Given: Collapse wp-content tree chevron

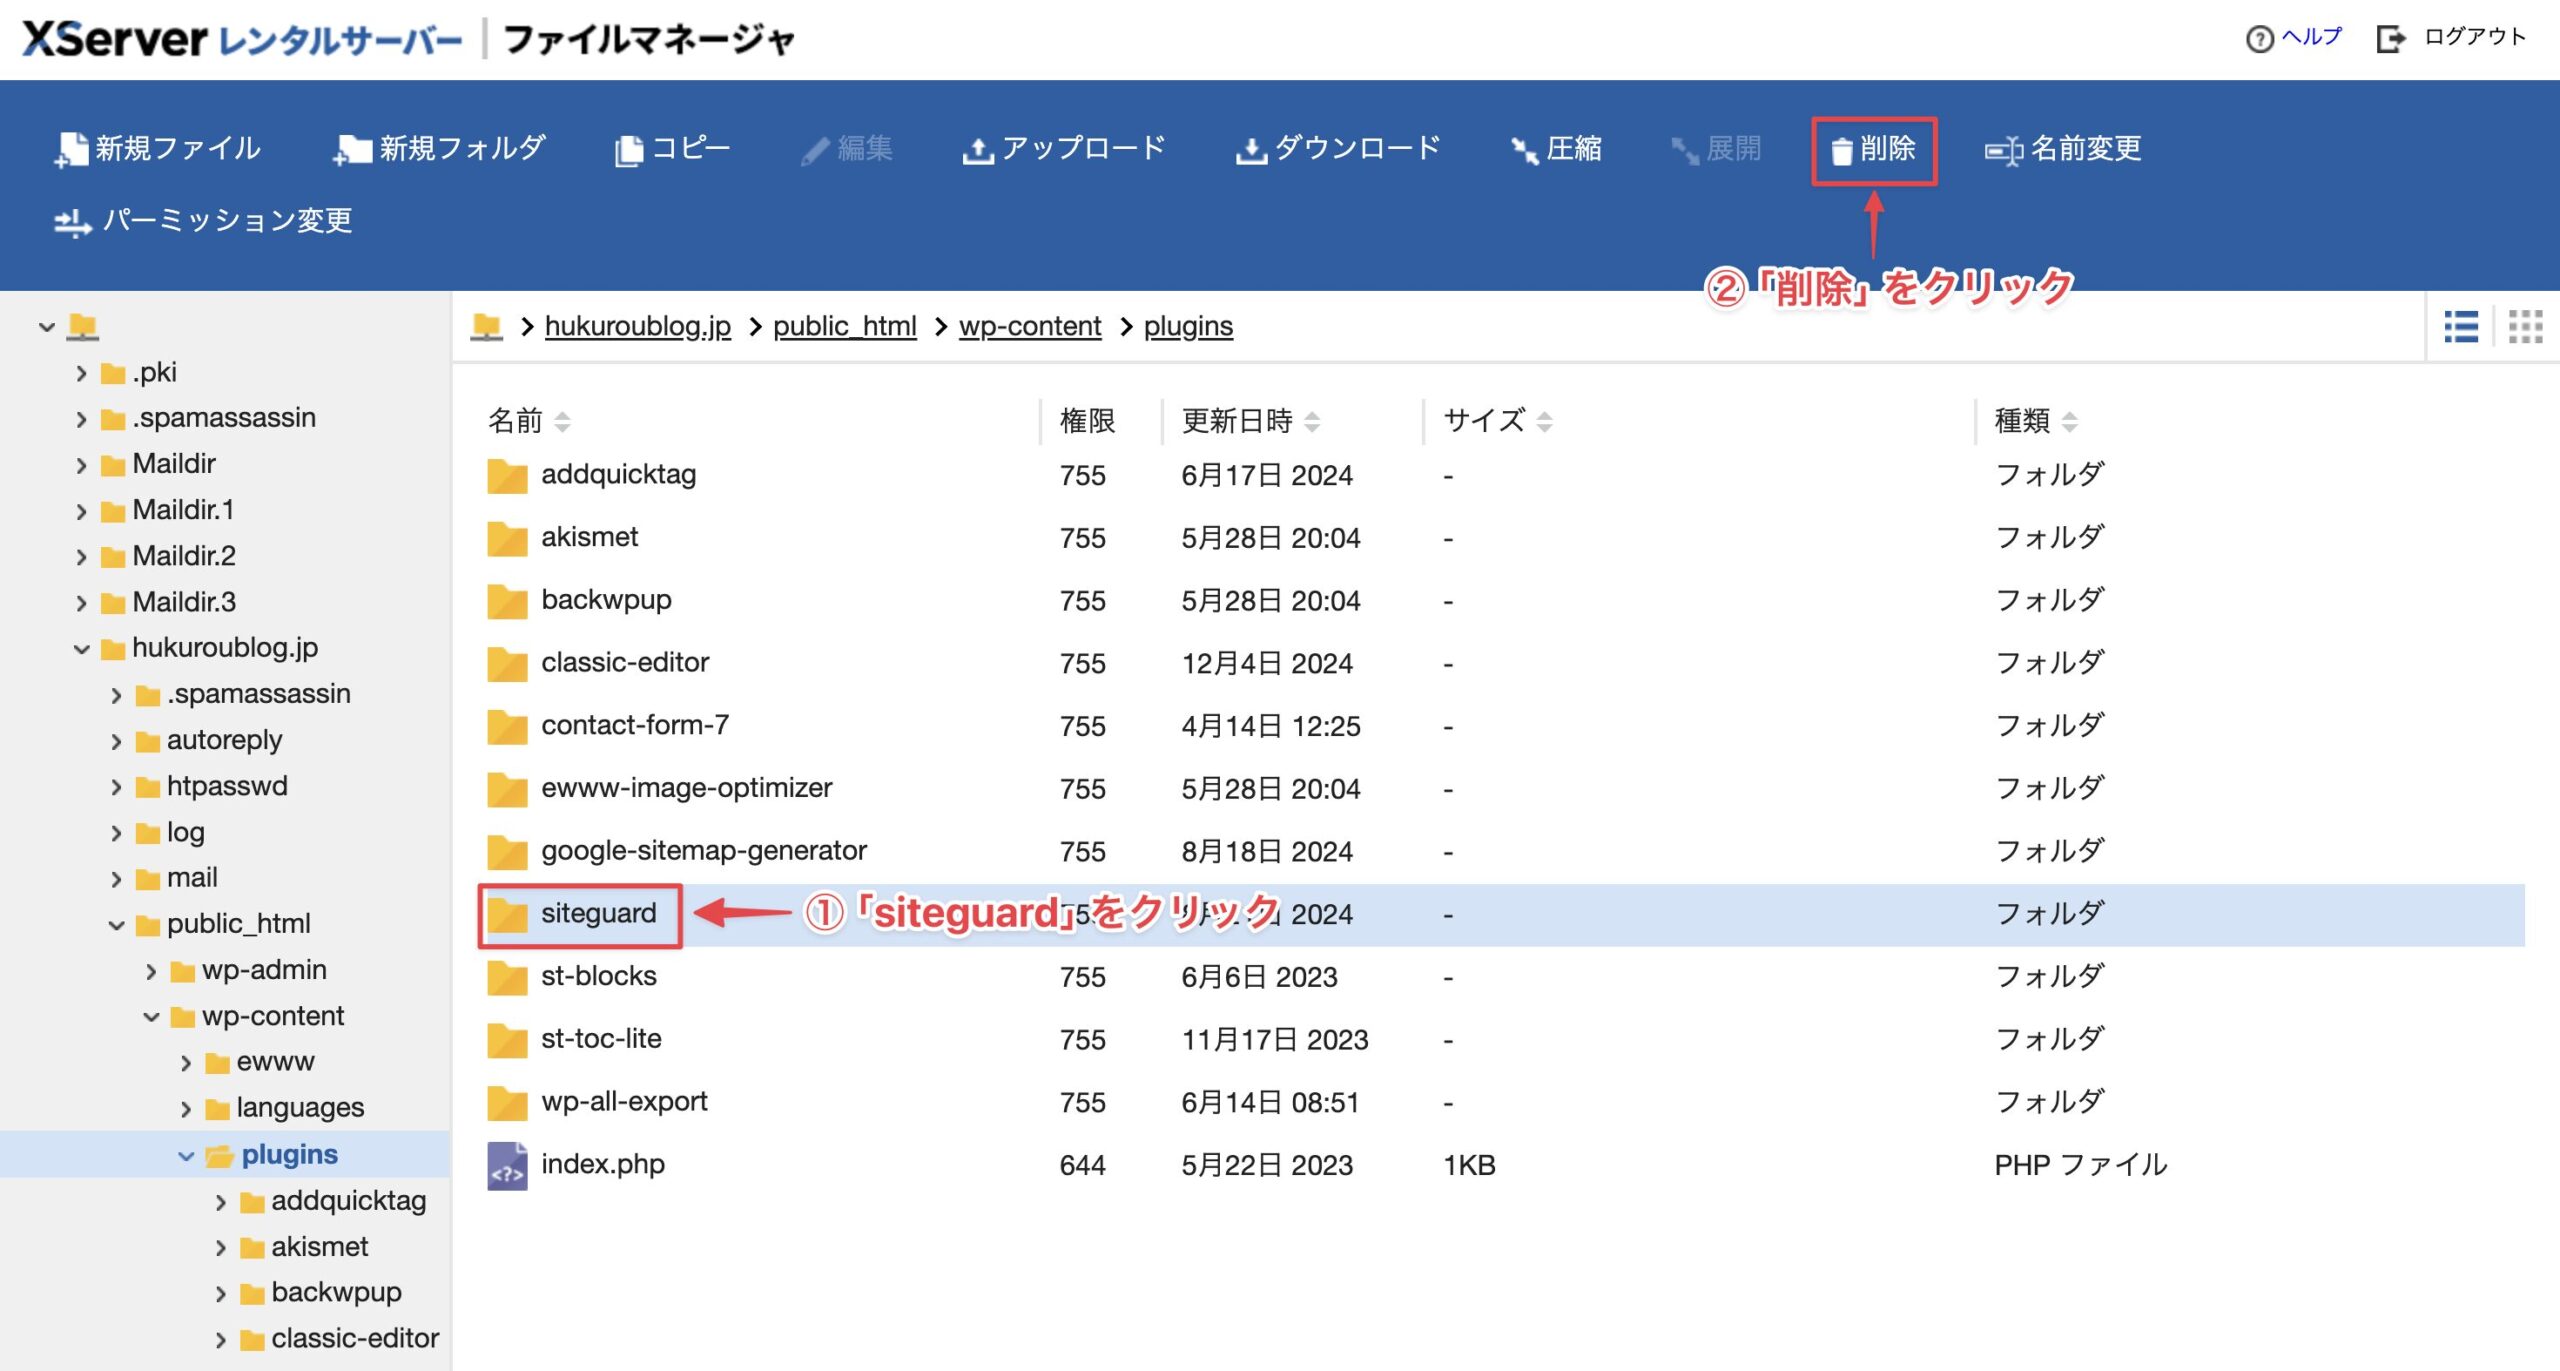Looking at the screenshot, I should (151, 1017).
